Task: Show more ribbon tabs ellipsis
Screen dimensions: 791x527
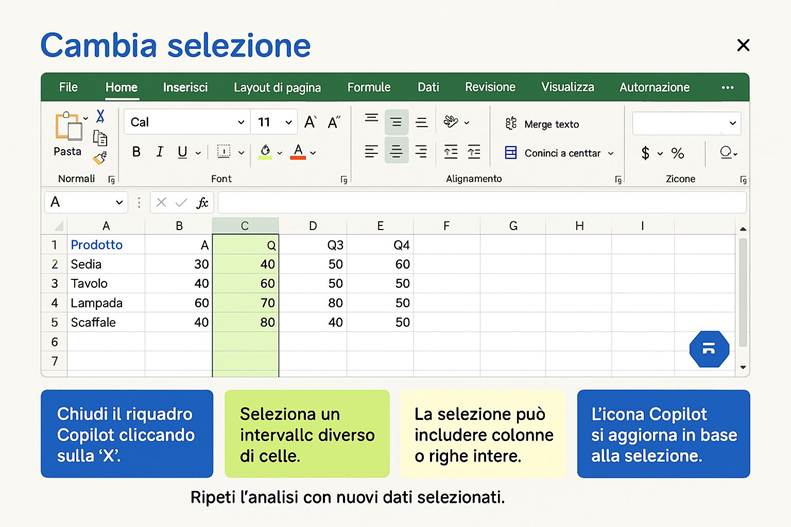Action: pyautogui.click(x=727, y=88)
